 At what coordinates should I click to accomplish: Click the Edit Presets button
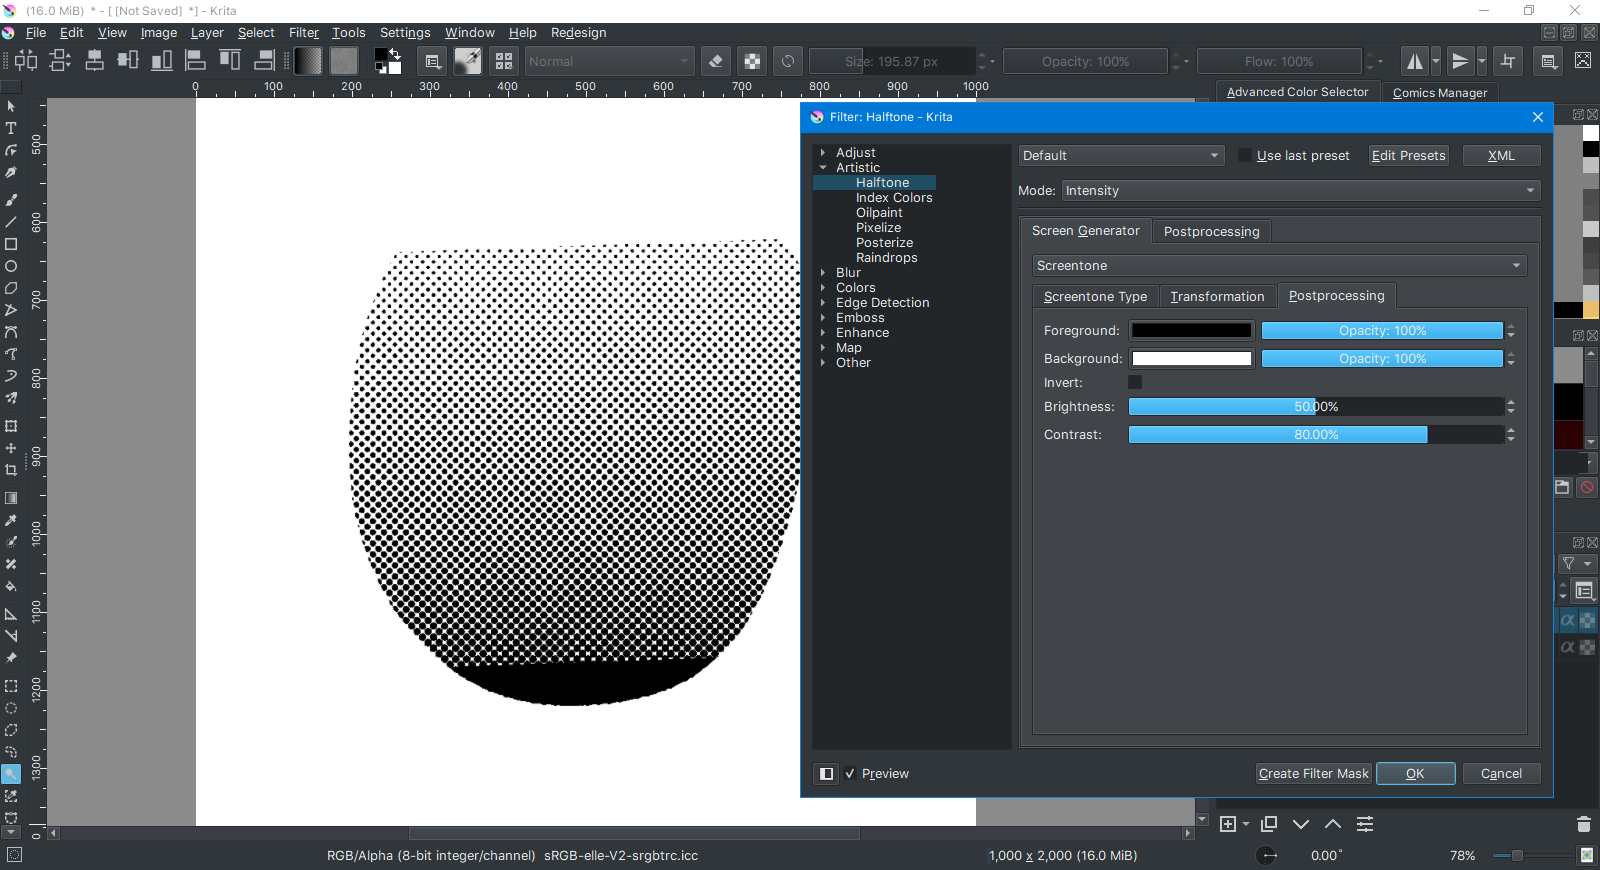tap(1408, 156)
